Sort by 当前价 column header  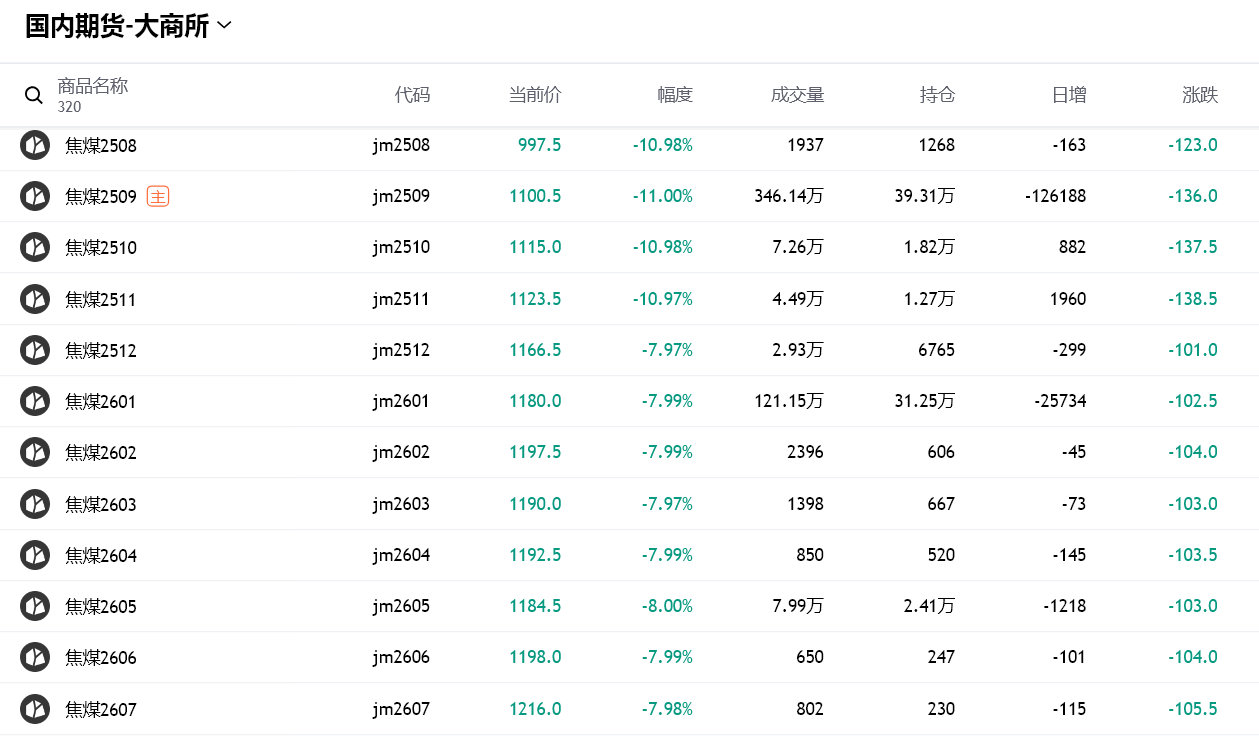point(535,95)
